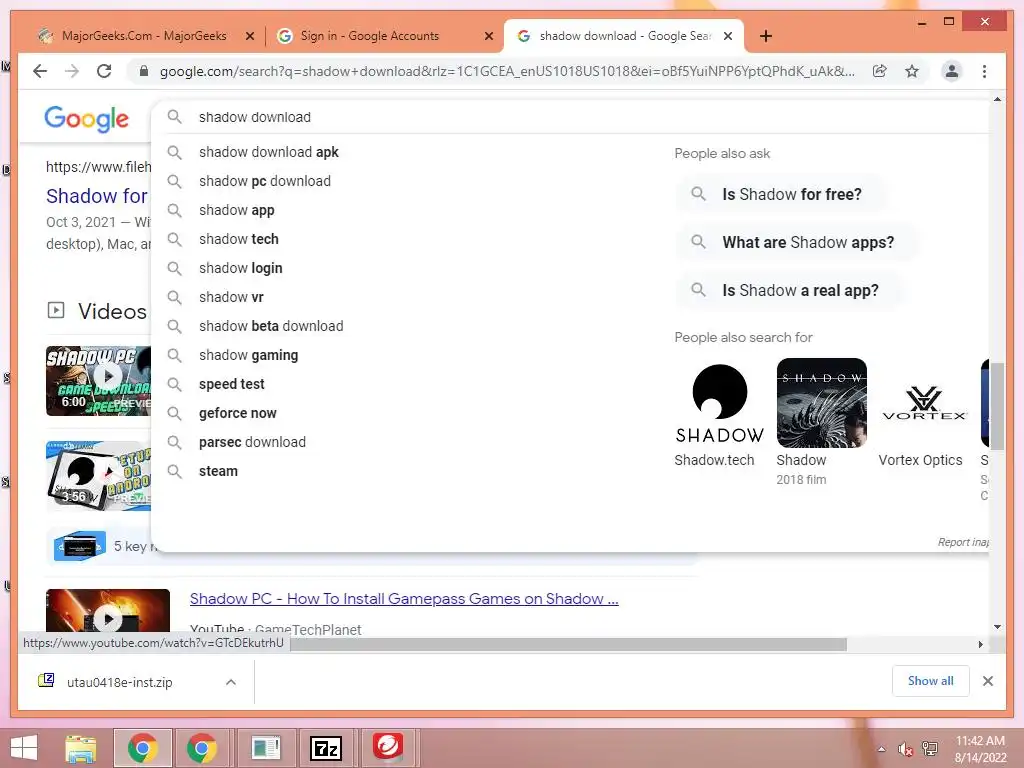Switch to first Chrome taskbar window

coord(142,748)
